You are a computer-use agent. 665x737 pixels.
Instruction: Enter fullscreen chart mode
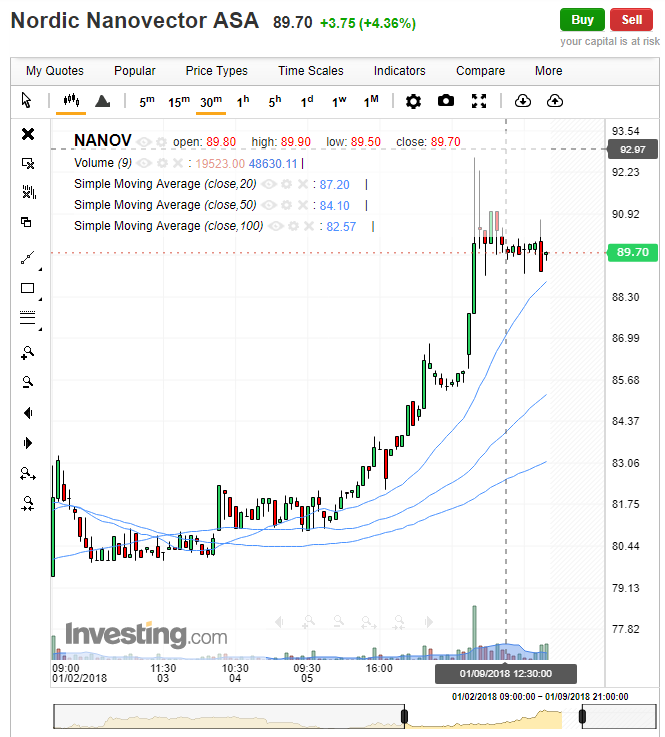pyautogui.click(x=478, y=101)
